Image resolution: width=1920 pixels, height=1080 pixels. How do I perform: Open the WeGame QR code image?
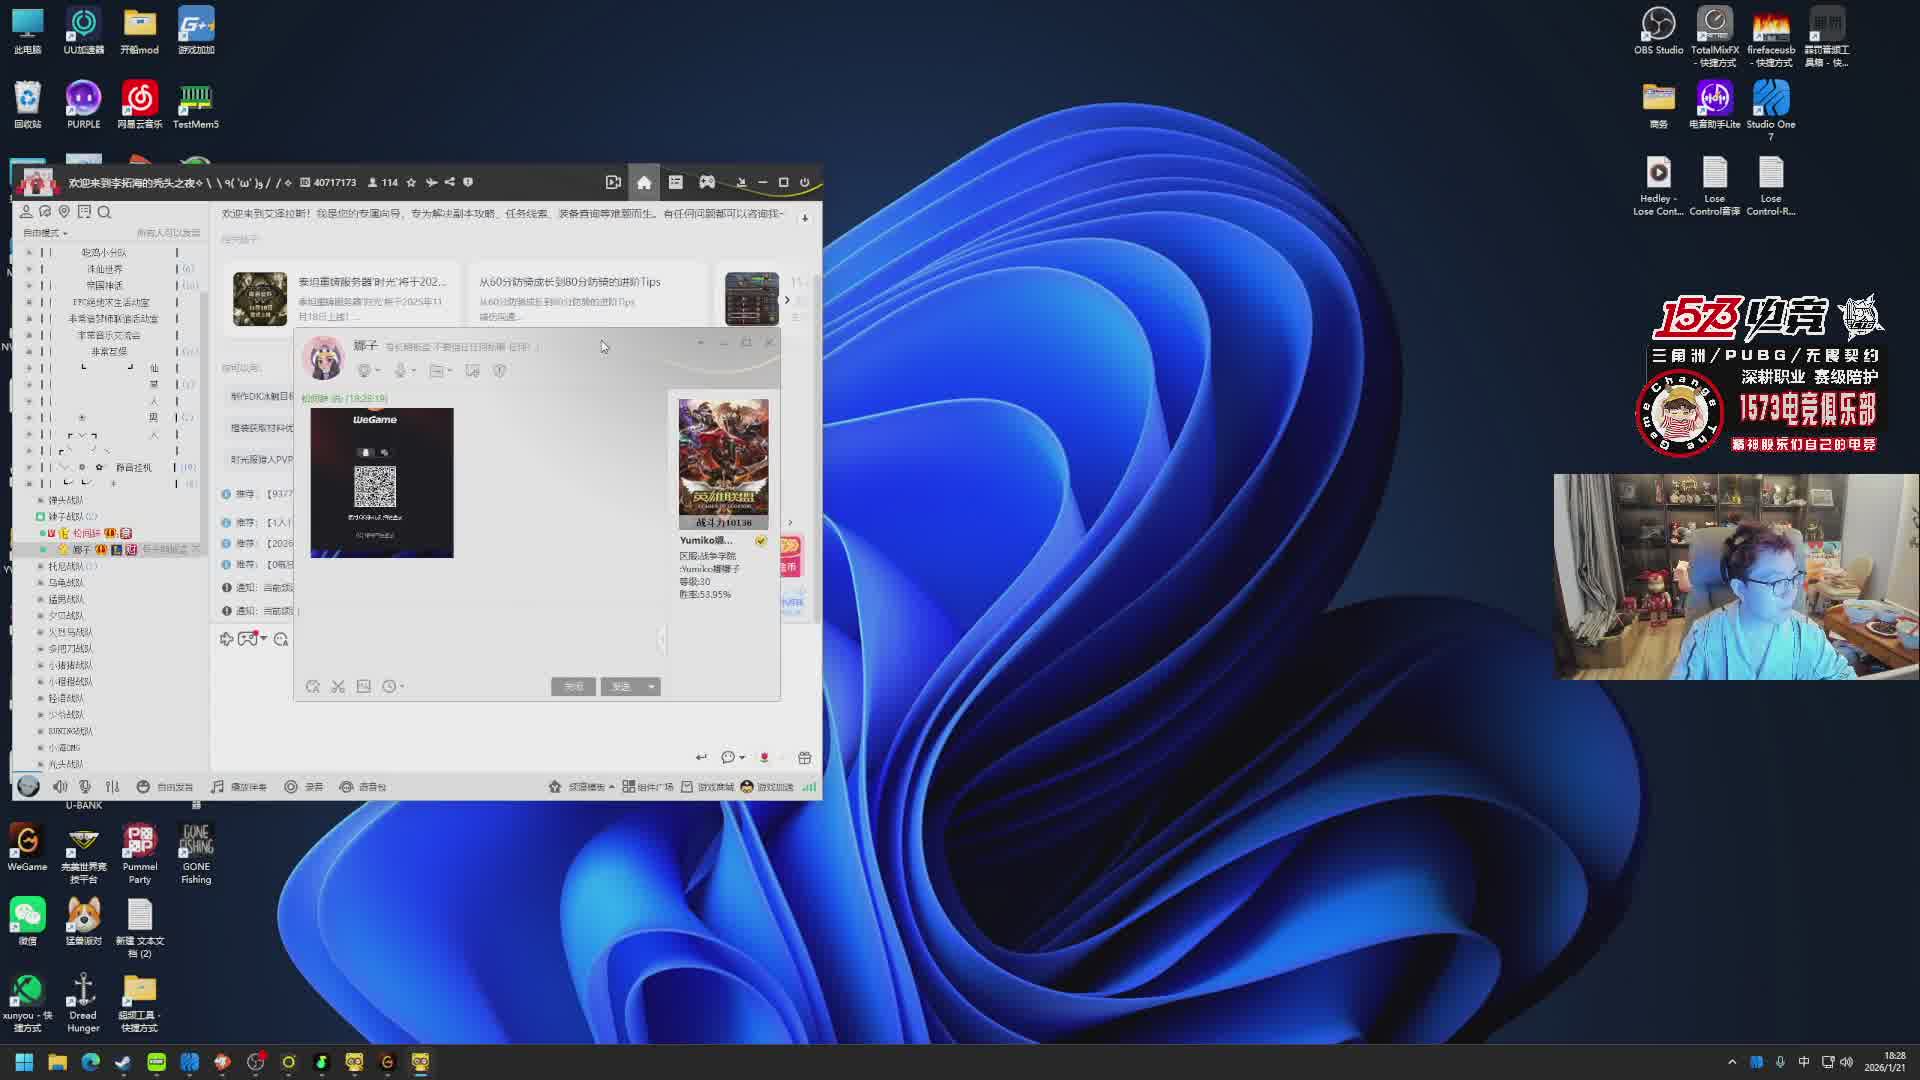[381, 483]
